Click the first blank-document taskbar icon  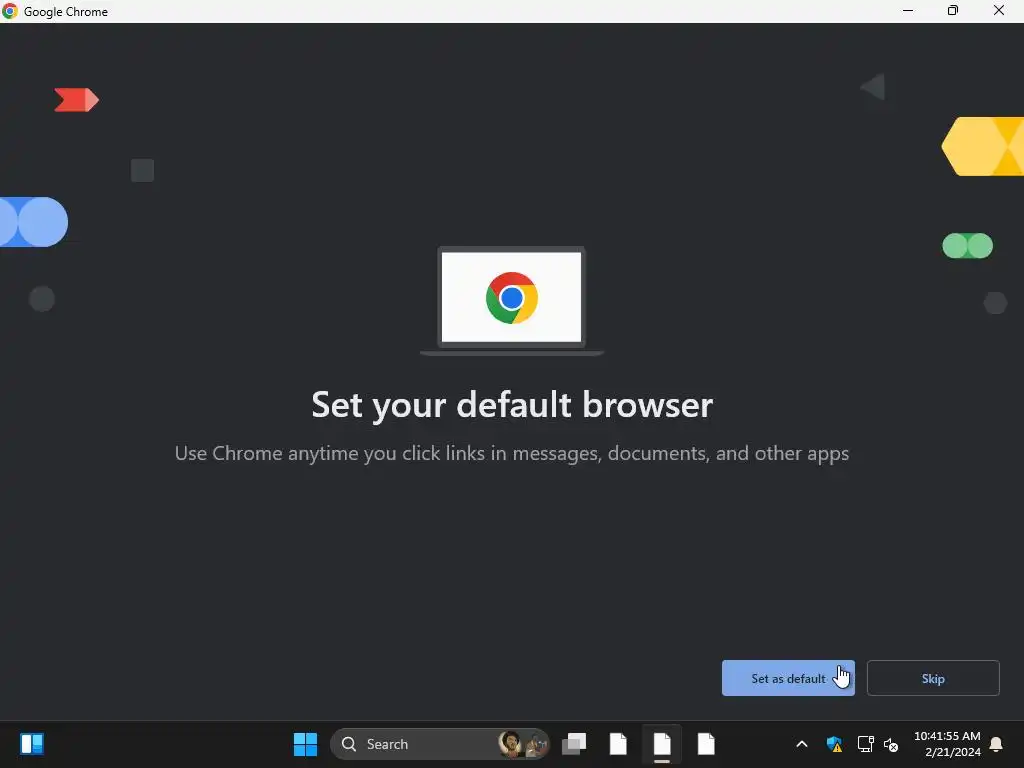pyautogui.click(x=618, y=744)
